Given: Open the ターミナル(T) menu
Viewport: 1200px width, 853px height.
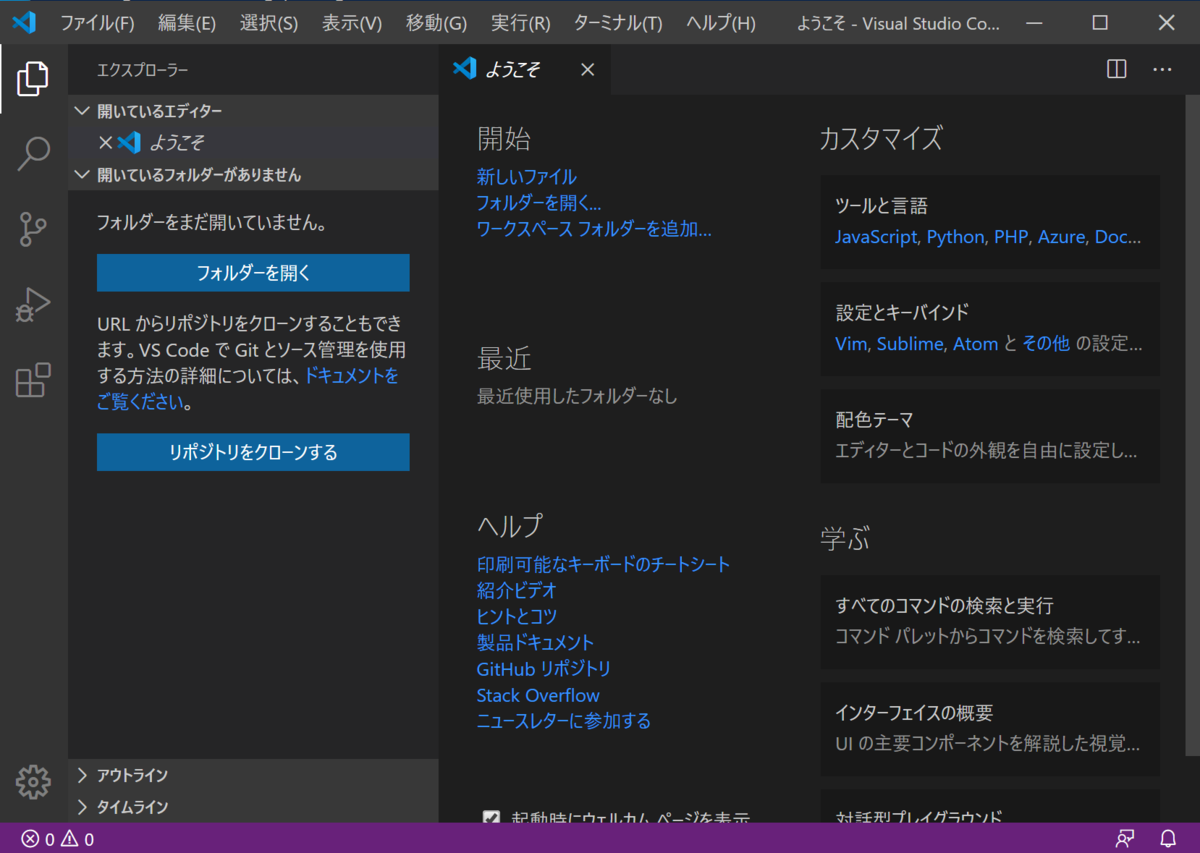Looking at the screenshot, I should pyautogui.click(x=618, y=23).
